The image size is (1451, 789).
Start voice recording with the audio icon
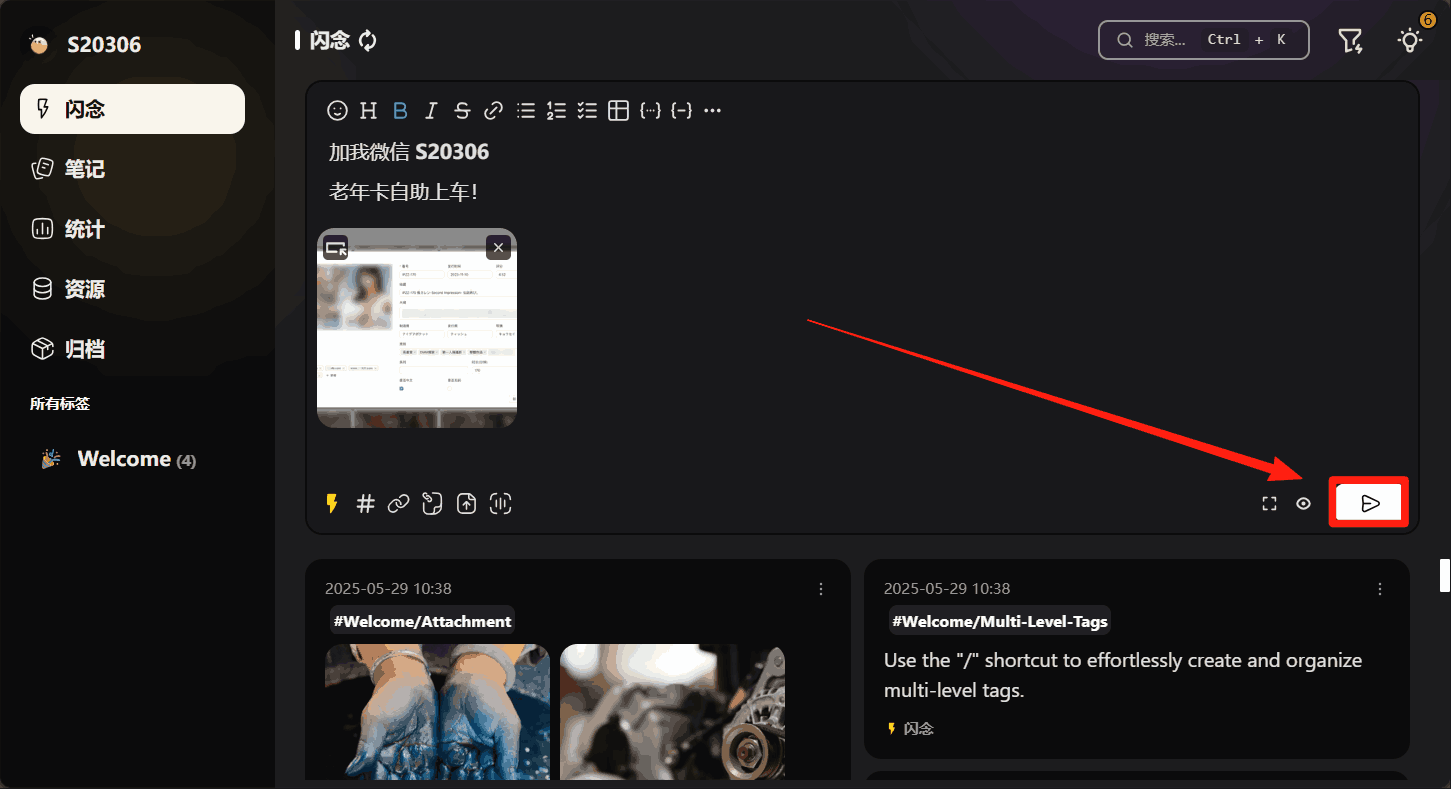[500, 504]
